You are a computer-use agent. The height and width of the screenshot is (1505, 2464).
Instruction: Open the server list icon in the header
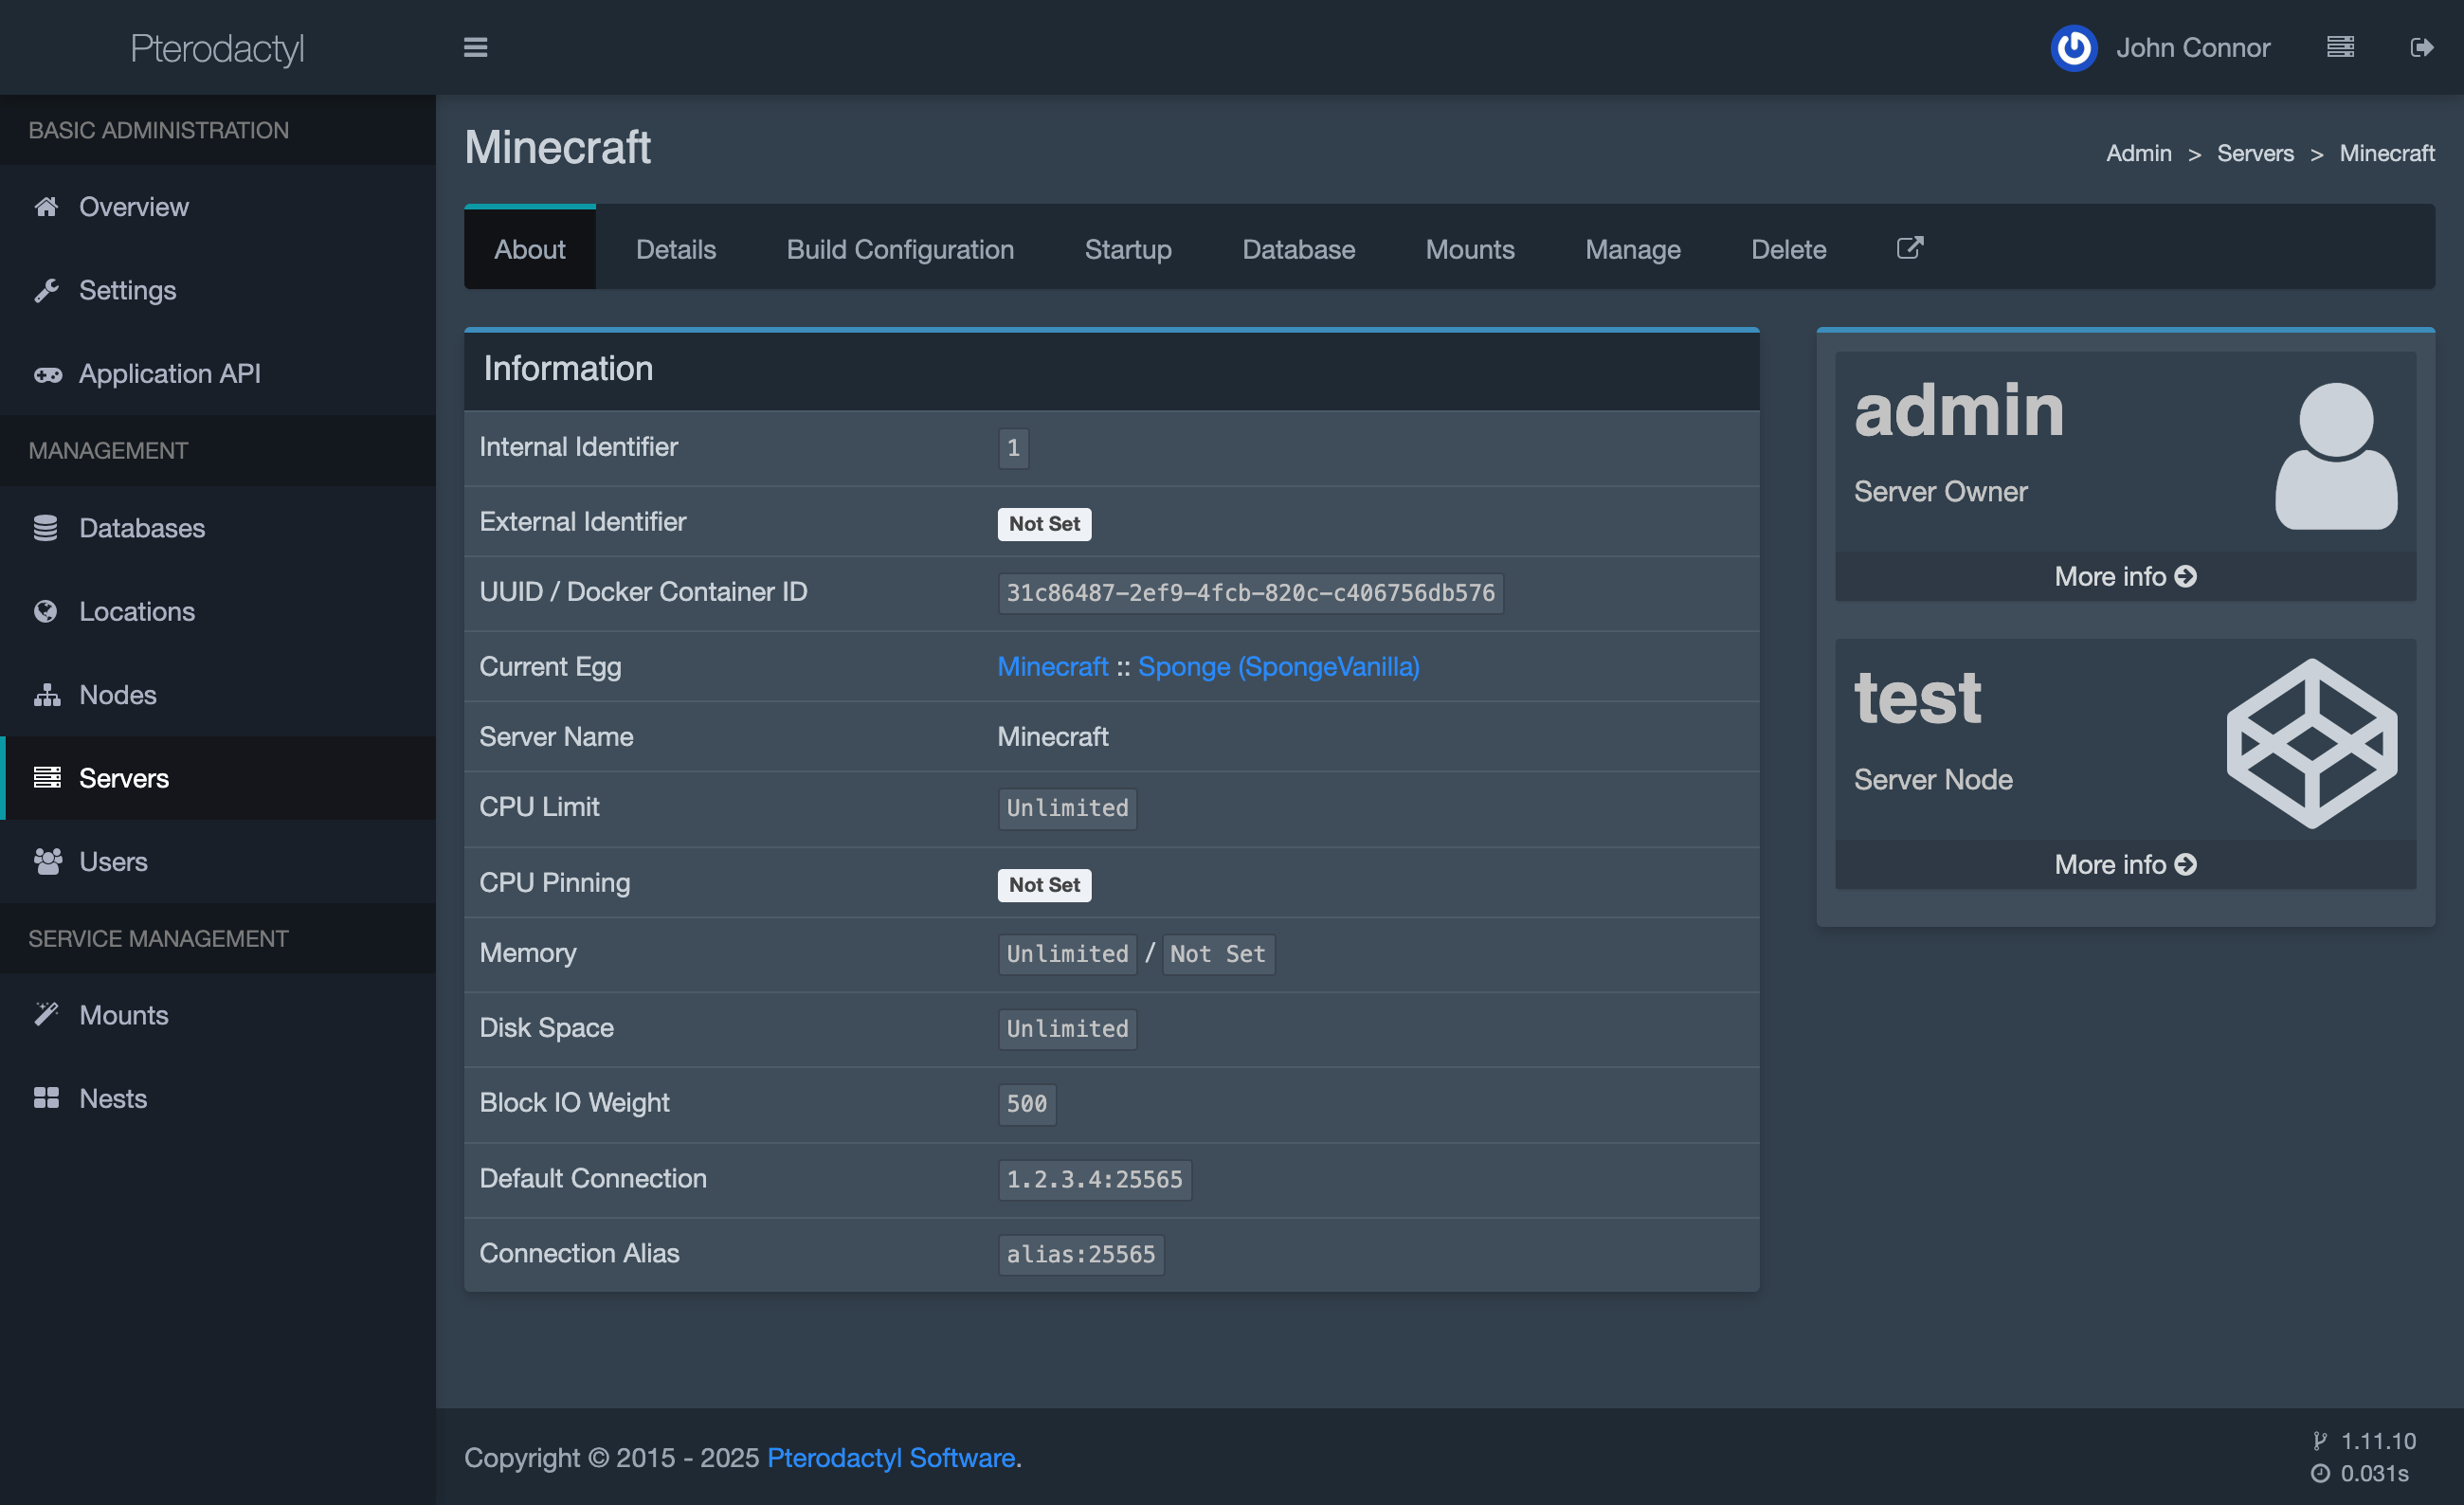tap(2340, 47)
